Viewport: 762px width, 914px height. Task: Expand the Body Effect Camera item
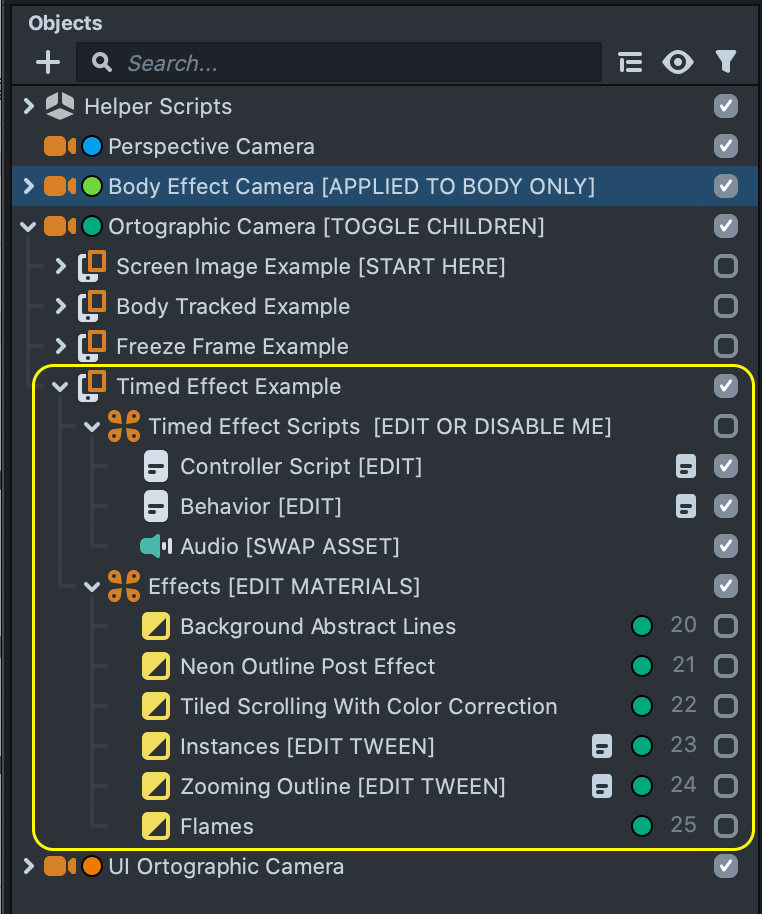coord(28,187)
